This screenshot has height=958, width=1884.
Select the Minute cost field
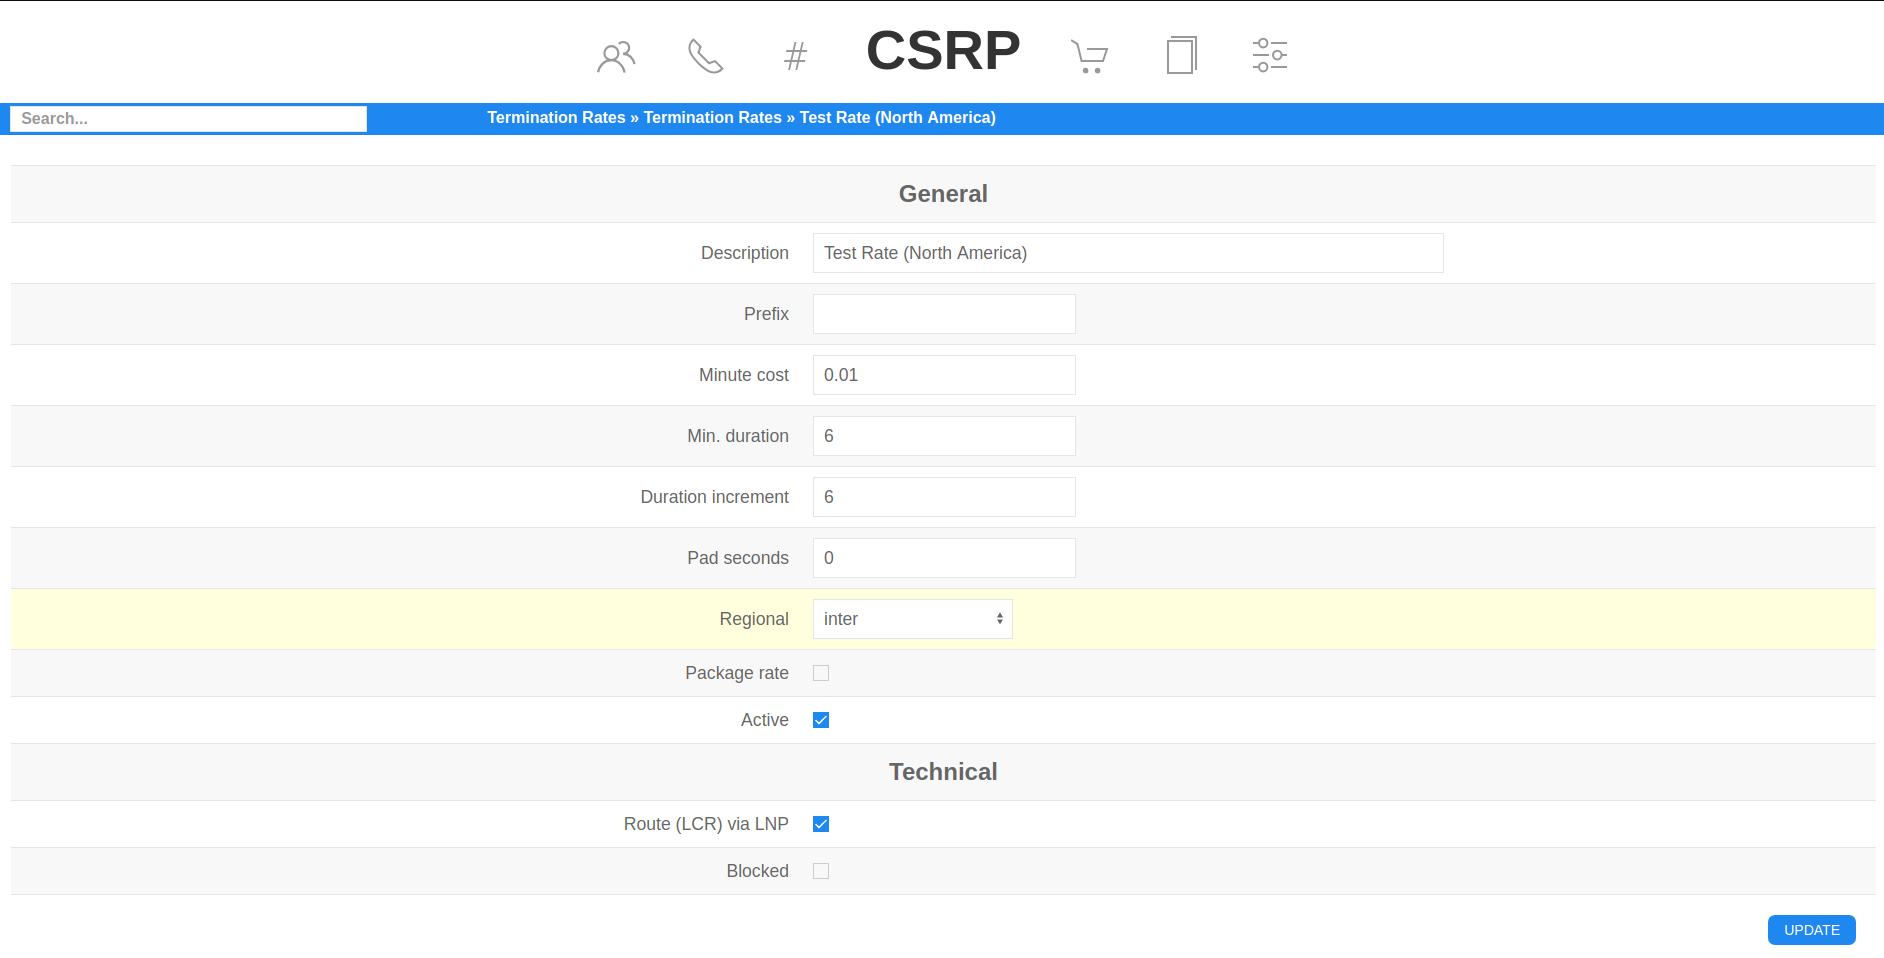943,375
